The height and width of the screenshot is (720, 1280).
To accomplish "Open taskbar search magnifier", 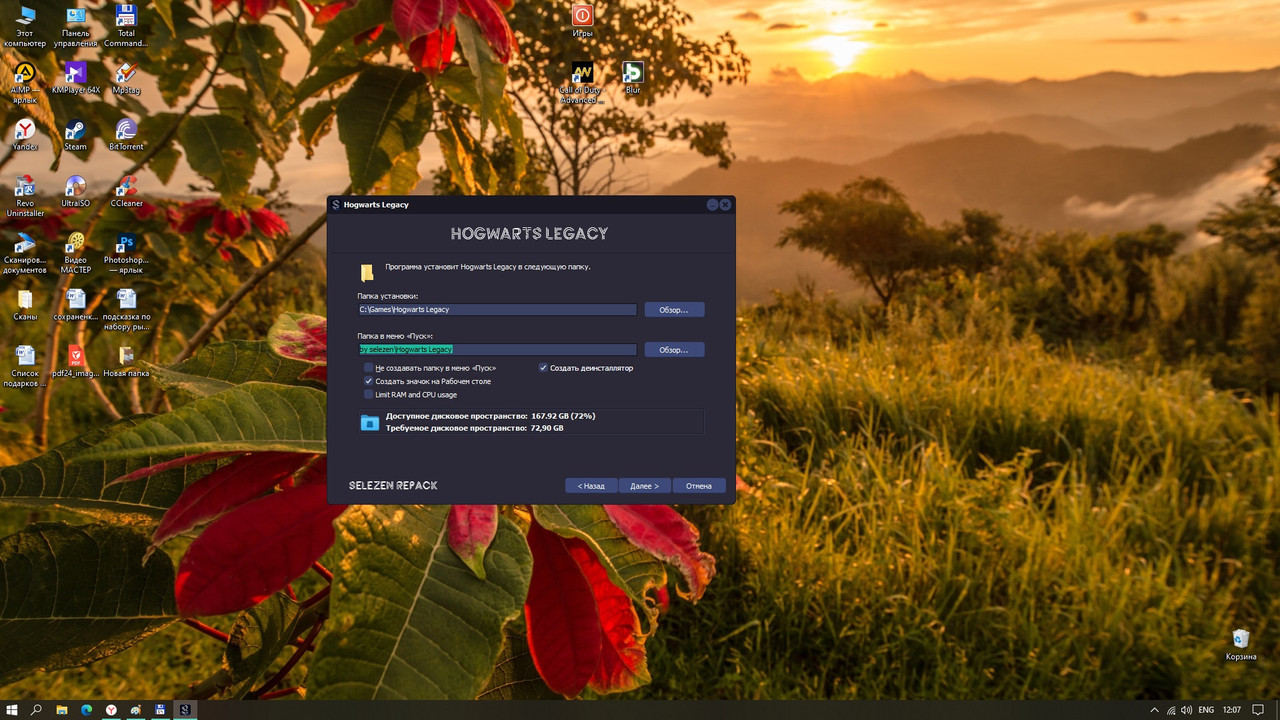I will coord(37,710).
